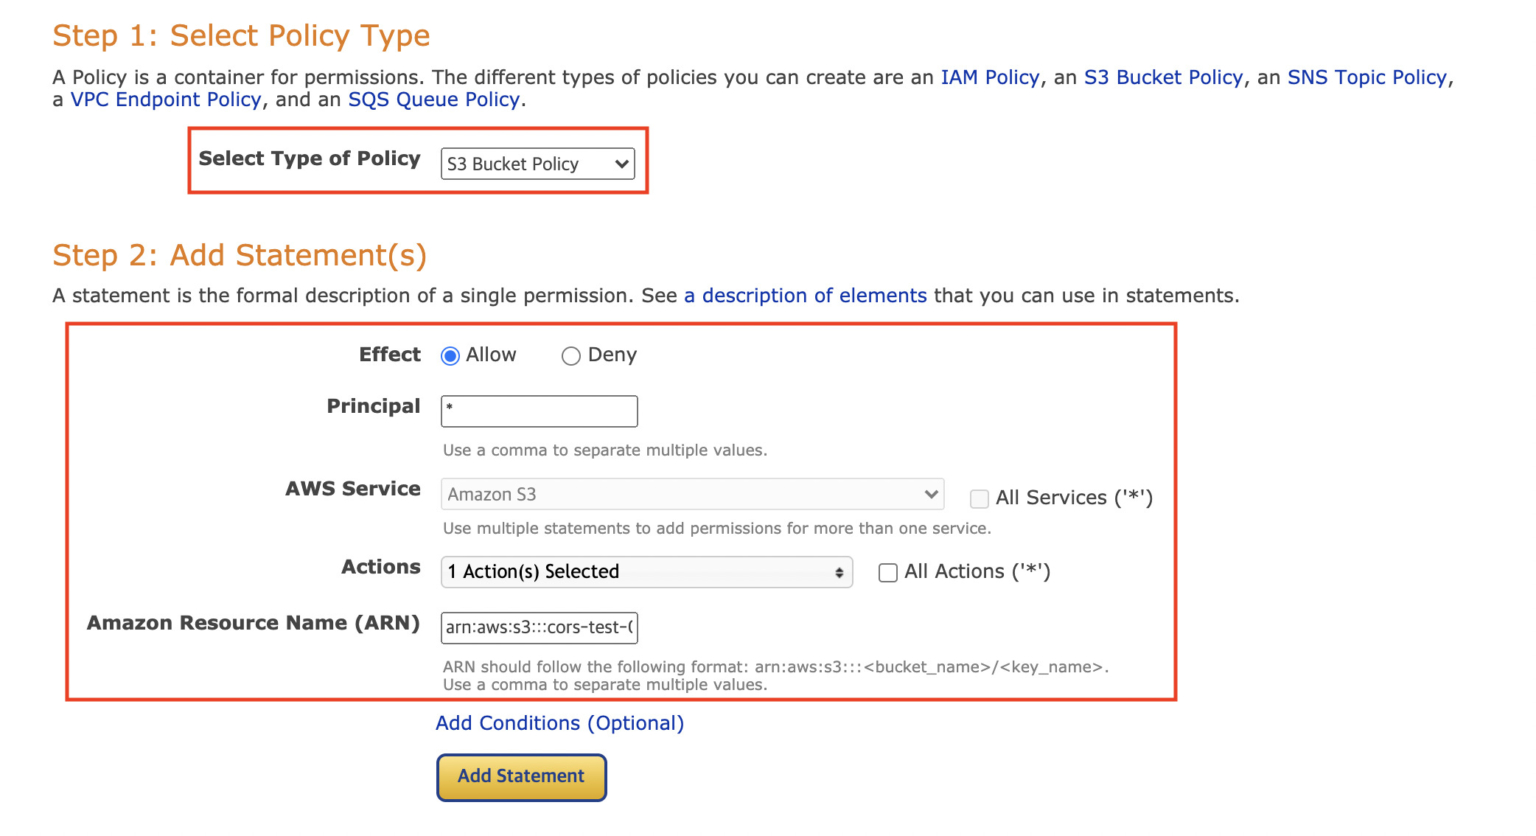Open Add Conditions (Optional) link

559,723
